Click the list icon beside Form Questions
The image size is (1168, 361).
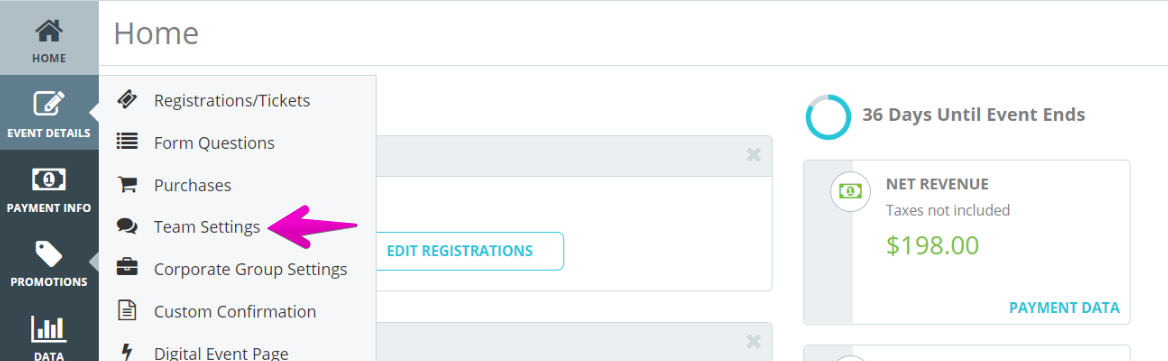click(x=127, y=142)
